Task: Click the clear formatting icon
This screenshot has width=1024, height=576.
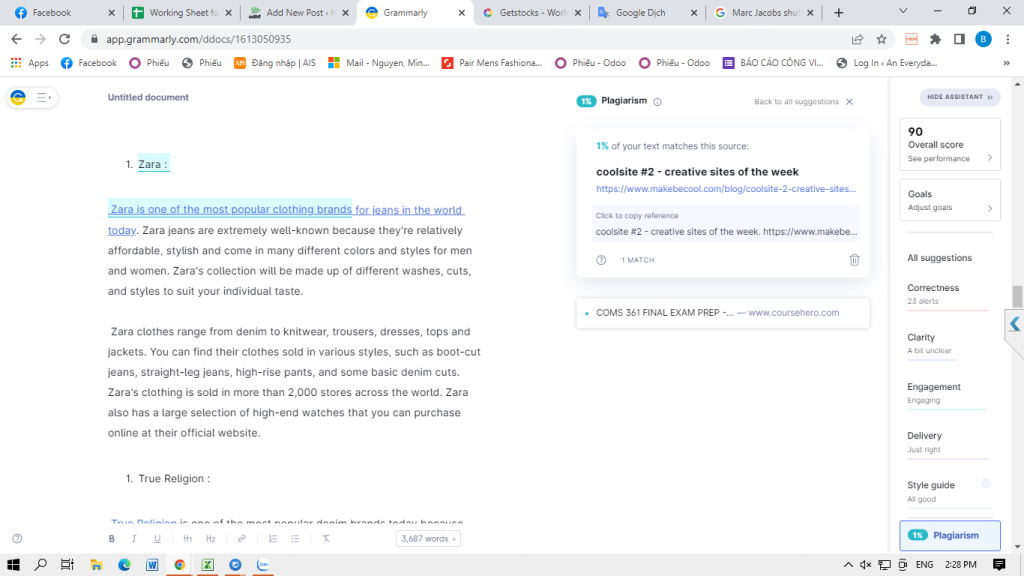Action: (326, 539)
